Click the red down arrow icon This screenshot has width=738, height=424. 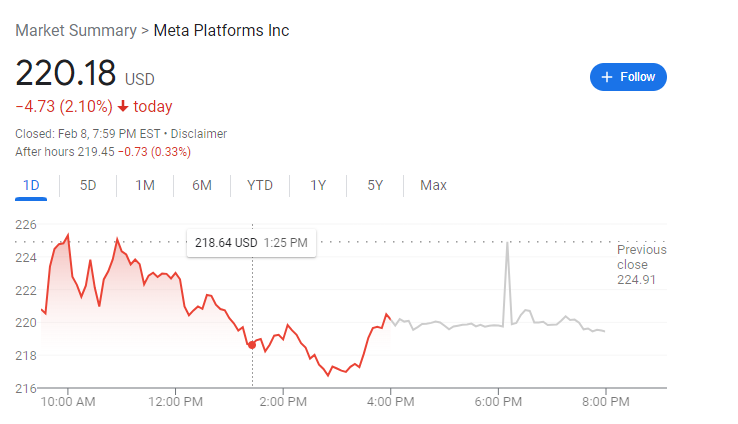[123, 107]
